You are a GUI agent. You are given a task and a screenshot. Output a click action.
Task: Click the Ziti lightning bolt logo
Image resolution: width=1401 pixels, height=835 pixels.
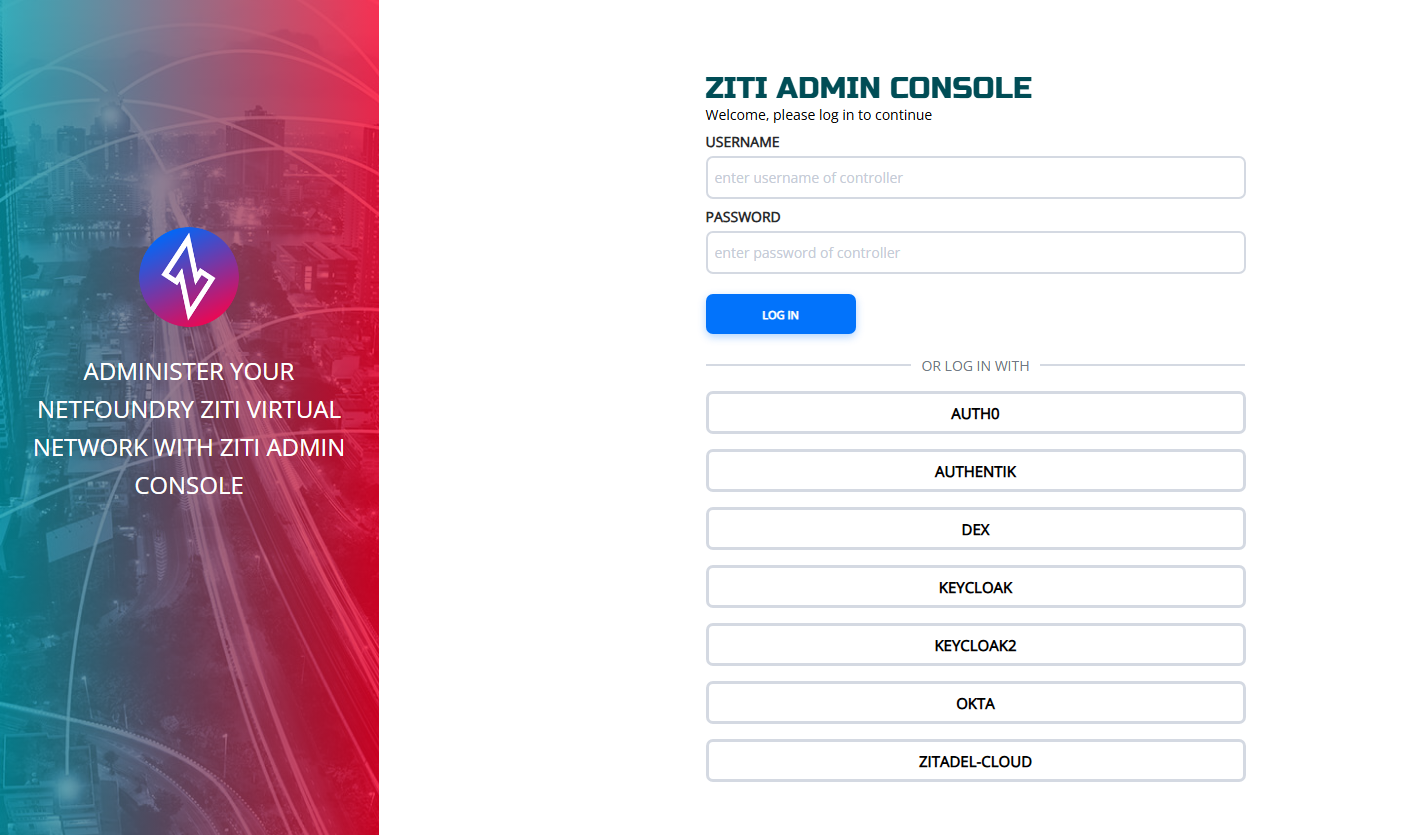click(189, 277)
